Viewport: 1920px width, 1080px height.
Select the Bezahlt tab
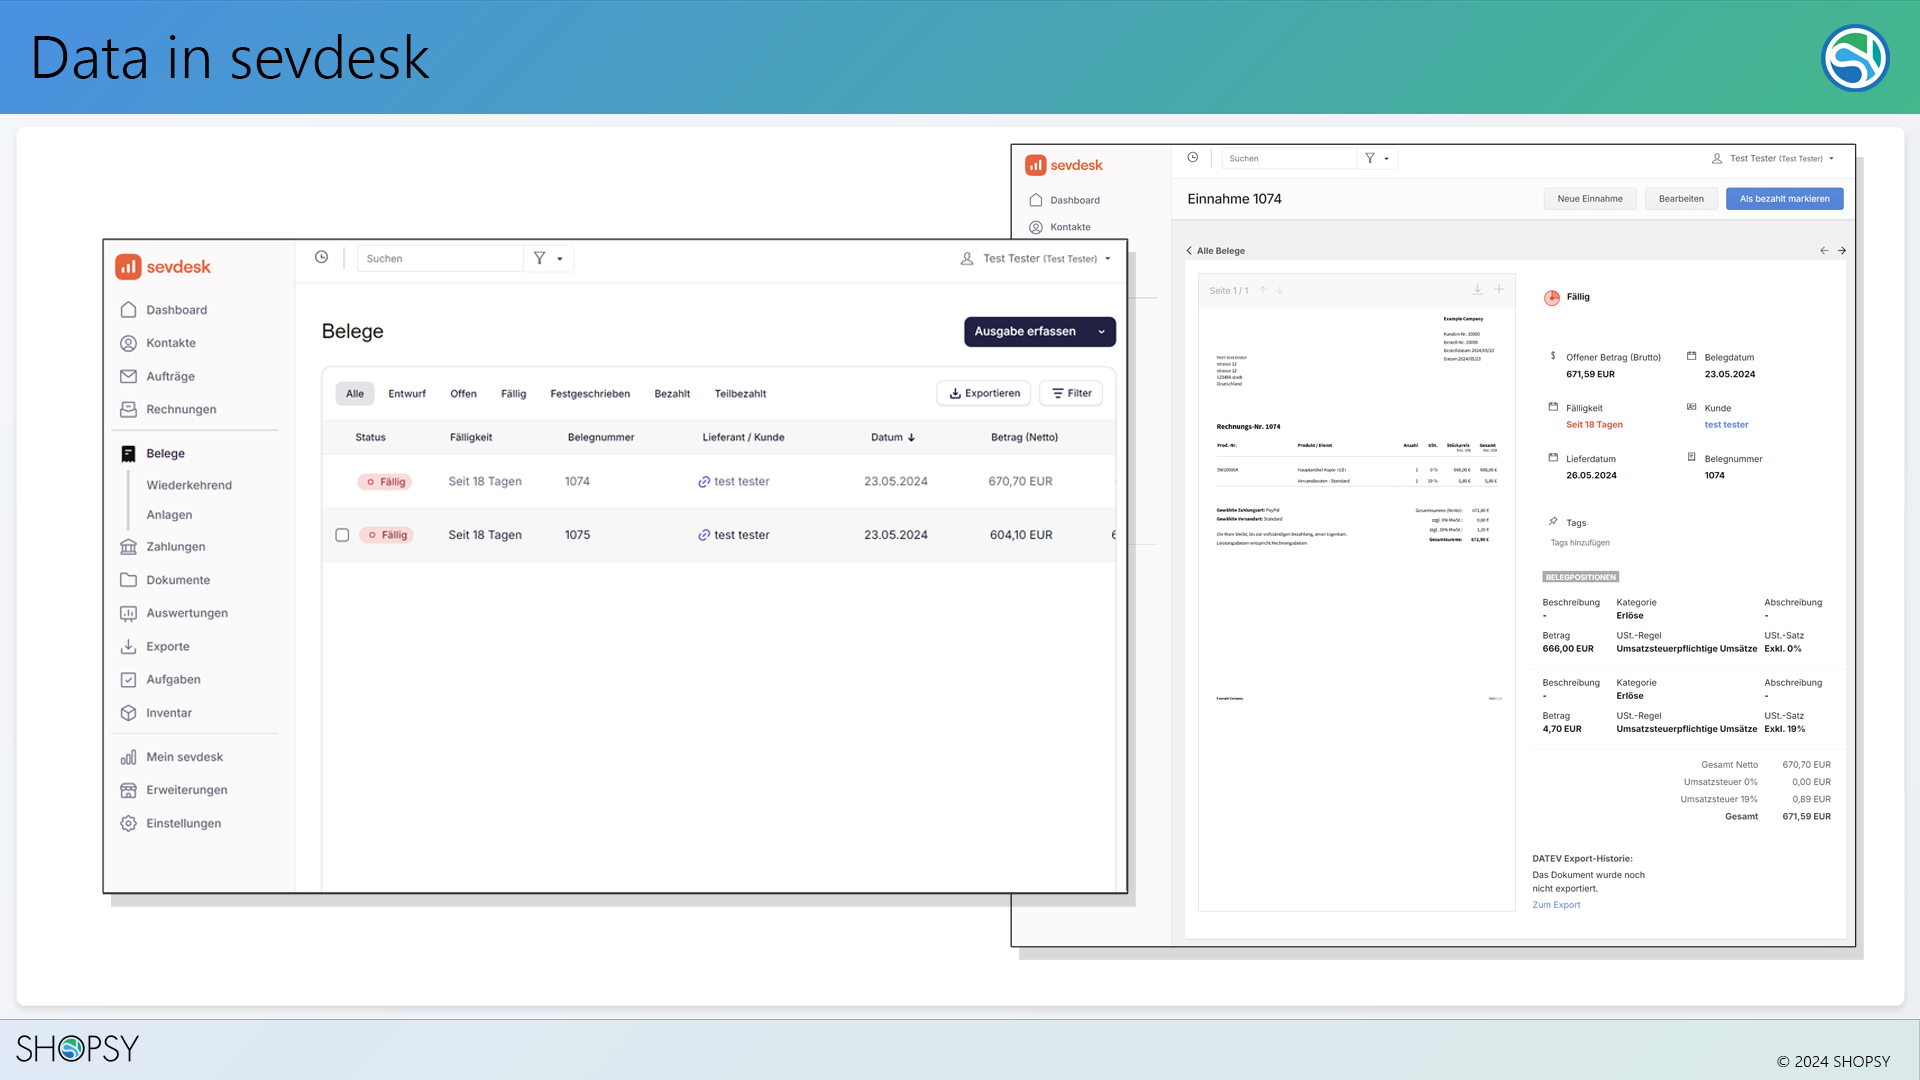coord(672,394)
